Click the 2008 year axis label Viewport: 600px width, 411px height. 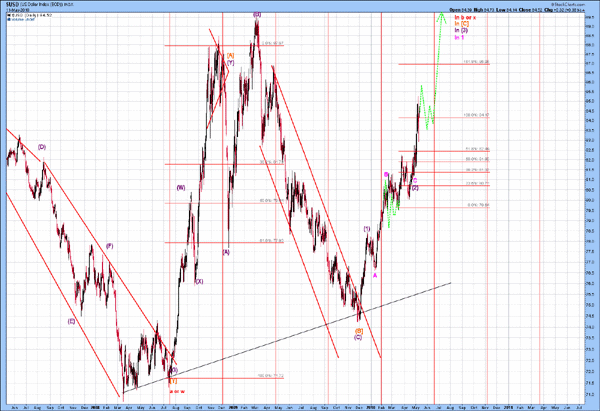(x=96, y=408)
